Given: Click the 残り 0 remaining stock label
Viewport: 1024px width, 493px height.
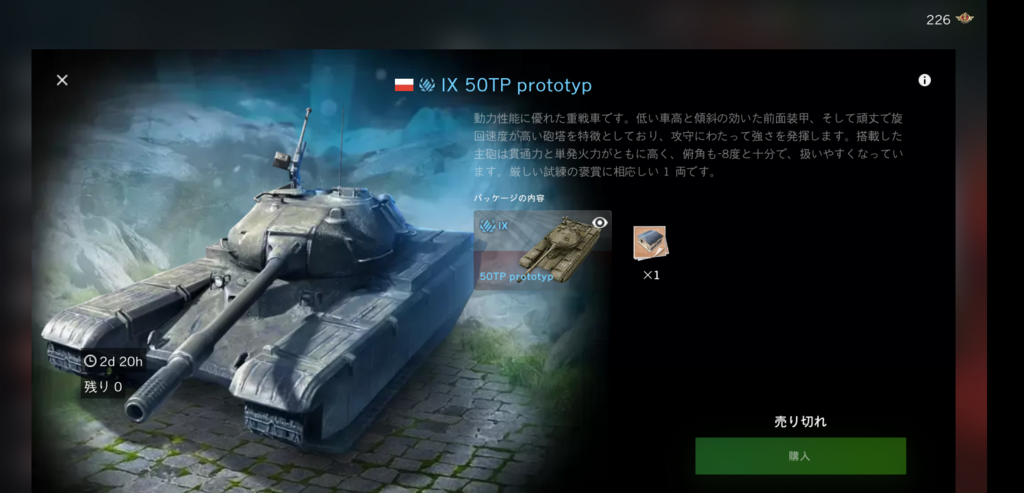Looking at the screenshot, I should click(x=103, y=387).
